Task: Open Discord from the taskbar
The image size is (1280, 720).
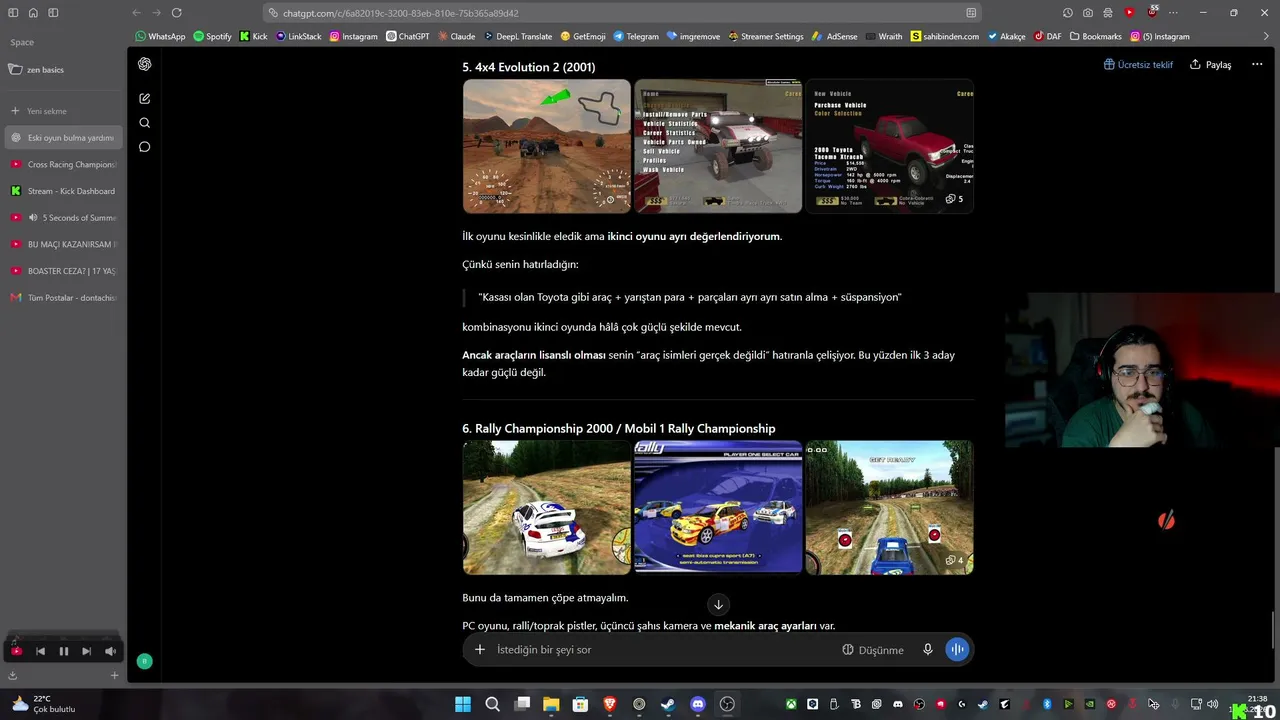Action: click(x=698, y=704)
